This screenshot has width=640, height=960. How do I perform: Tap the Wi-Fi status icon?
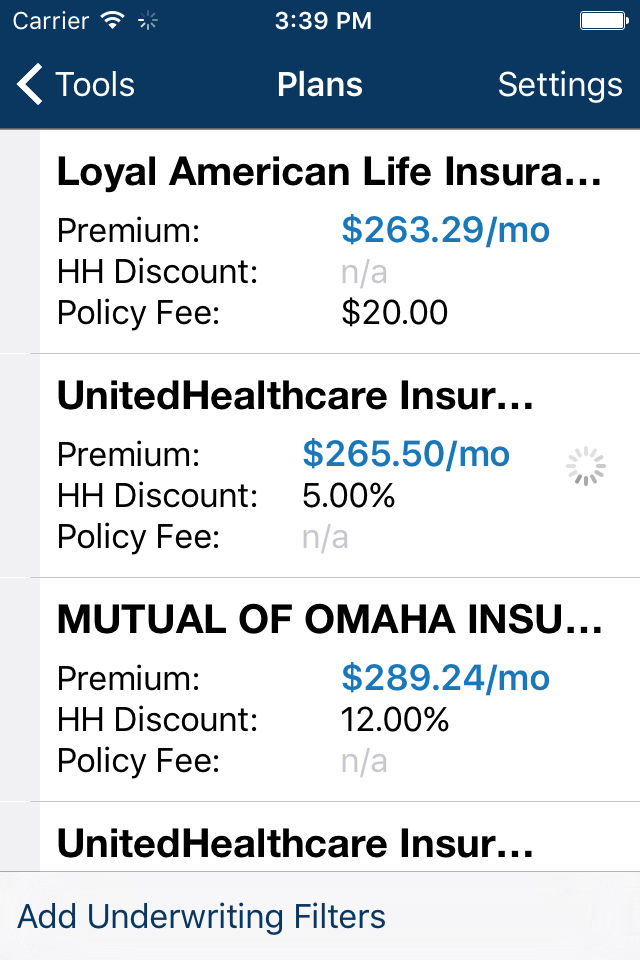pyautogui.click(x=113, y=20)
